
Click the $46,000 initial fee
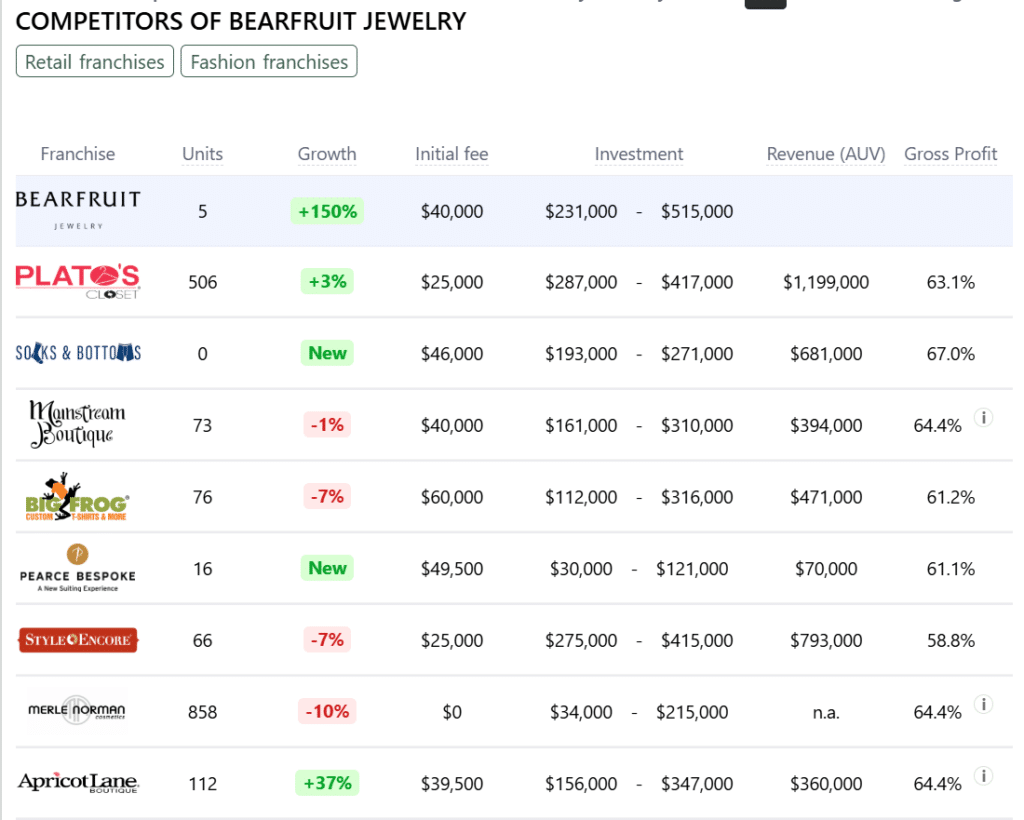452,354
